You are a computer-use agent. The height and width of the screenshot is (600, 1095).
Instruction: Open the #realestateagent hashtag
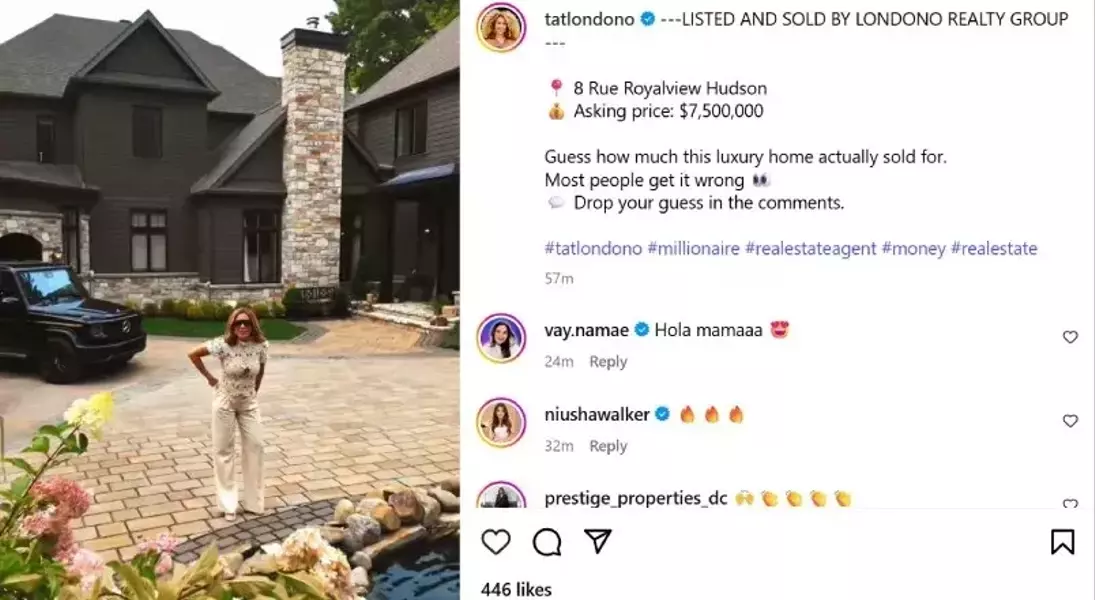810,249
